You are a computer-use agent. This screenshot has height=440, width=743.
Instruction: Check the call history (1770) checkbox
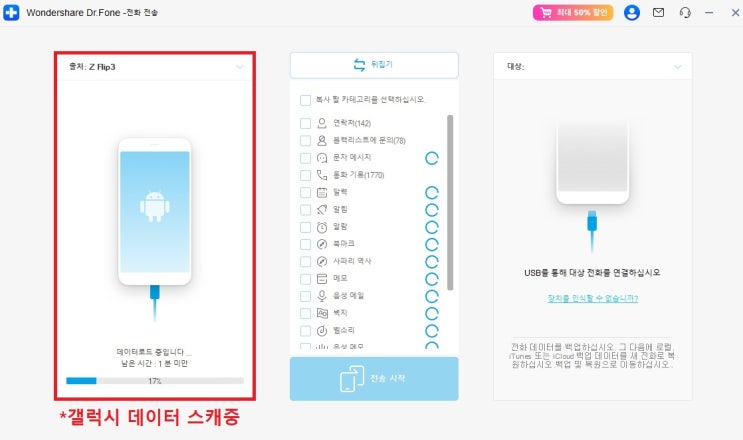pyautogui.click(x=306, y=175)
